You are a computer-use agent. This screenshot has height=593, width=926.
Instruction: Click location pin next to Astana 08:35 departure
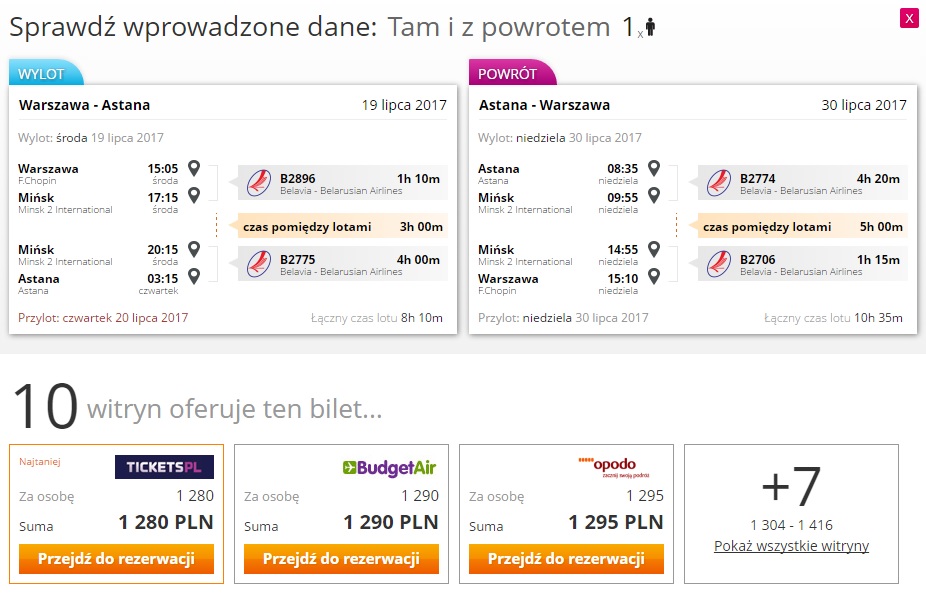[654, 168]
